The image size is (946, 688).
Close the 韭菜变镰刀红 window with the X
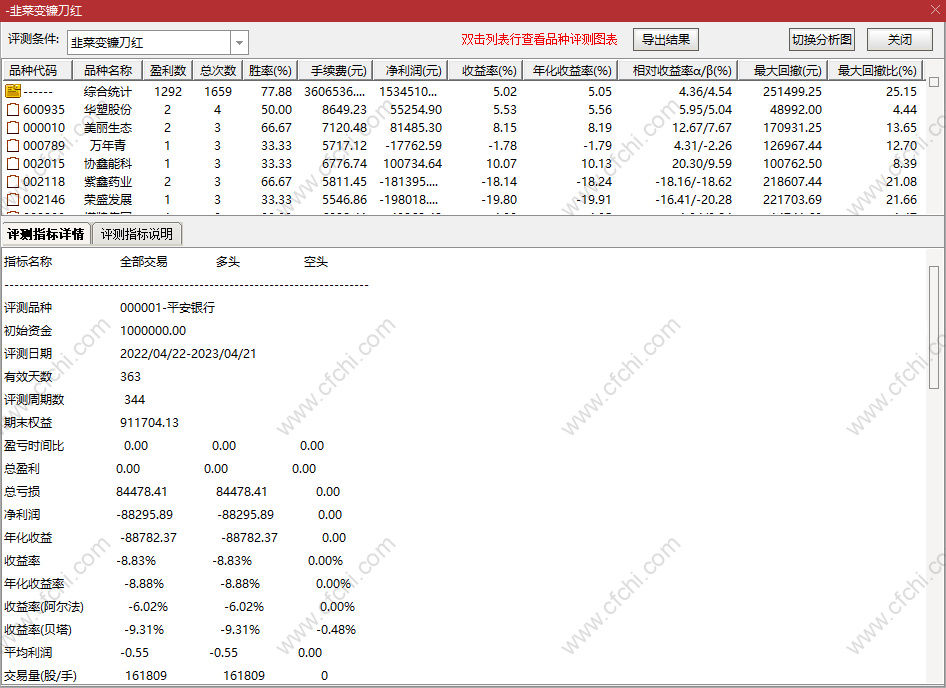934,10
